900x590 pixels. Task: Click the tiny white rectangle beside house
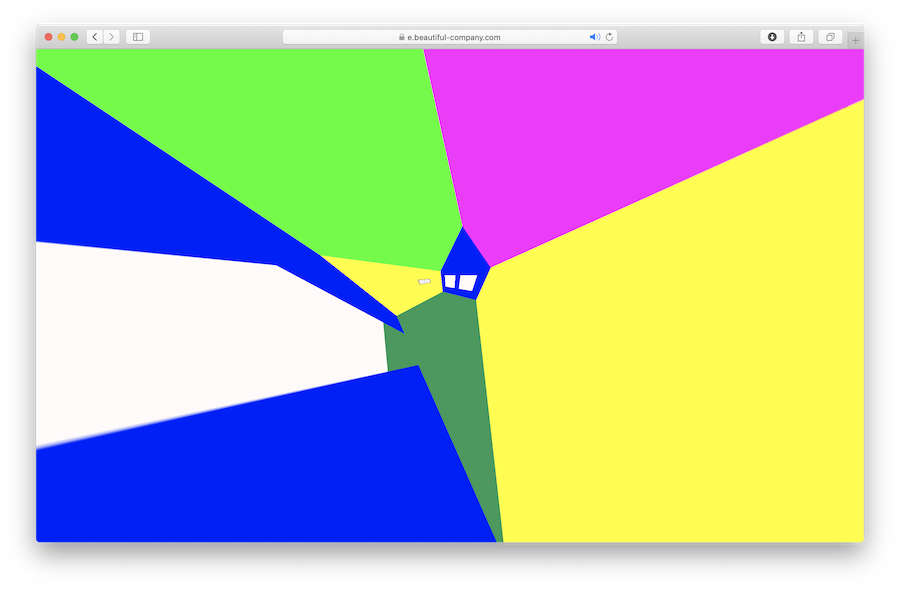[424, 281]
